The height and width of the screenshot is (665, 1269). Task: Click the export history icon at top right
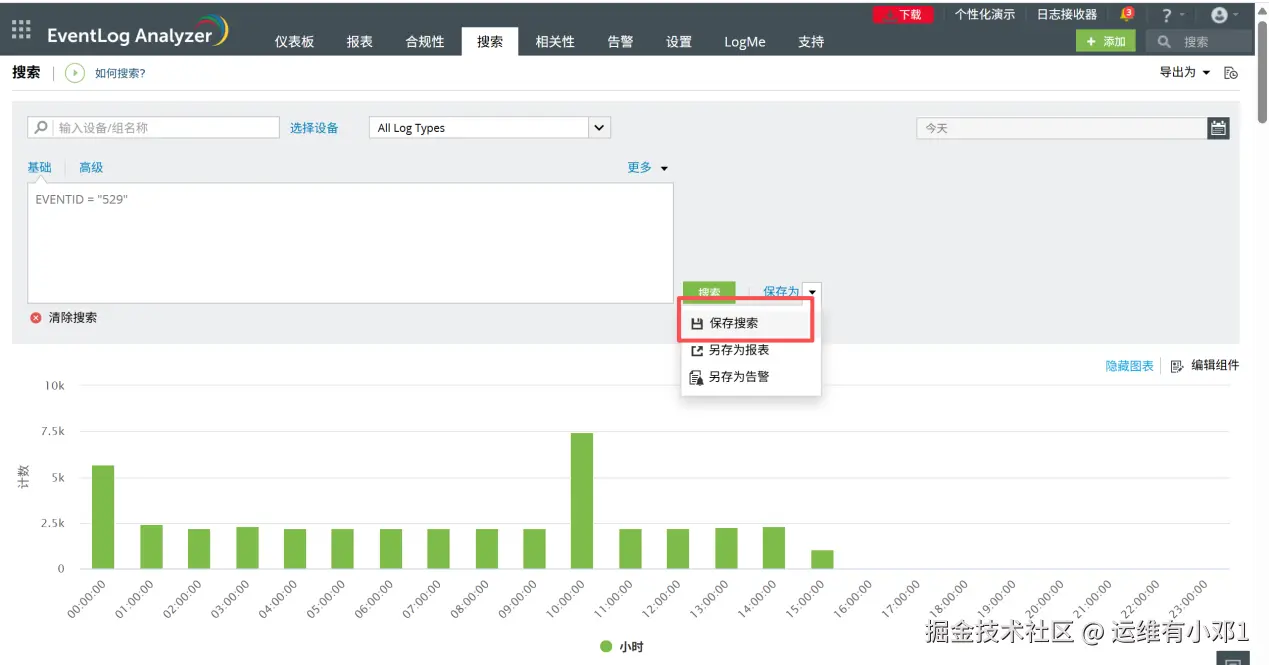pos(1231,73)
